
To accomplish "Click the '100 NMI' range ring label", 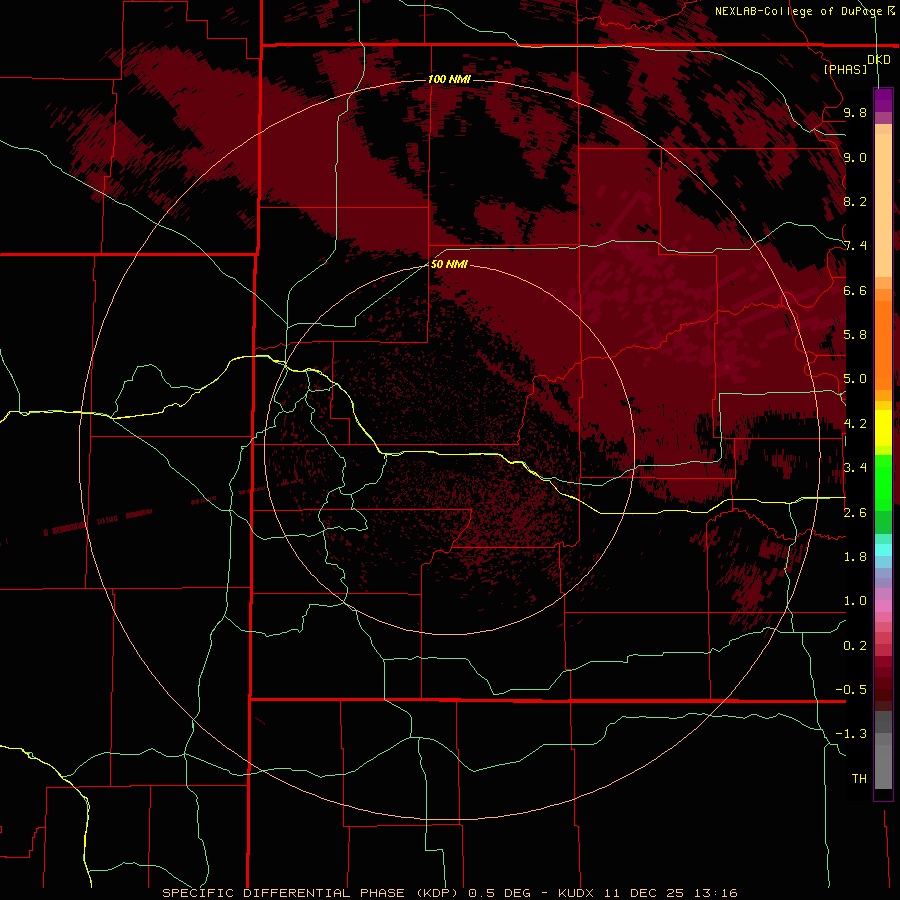I will click(x=449, y=79).
